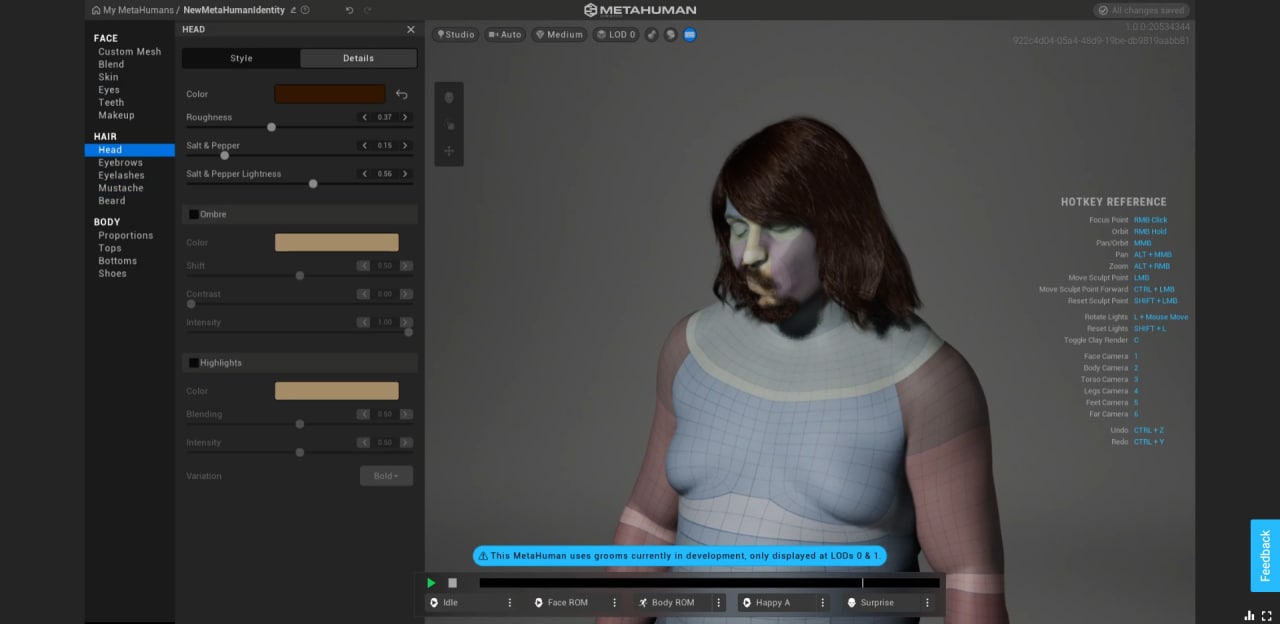Select the Body ROM animation clip

coord(672,603)
